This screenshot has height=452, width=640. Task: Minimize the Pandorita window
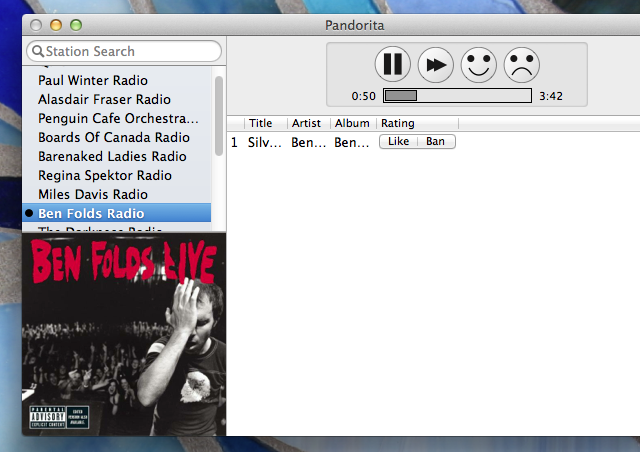point(56,25)
